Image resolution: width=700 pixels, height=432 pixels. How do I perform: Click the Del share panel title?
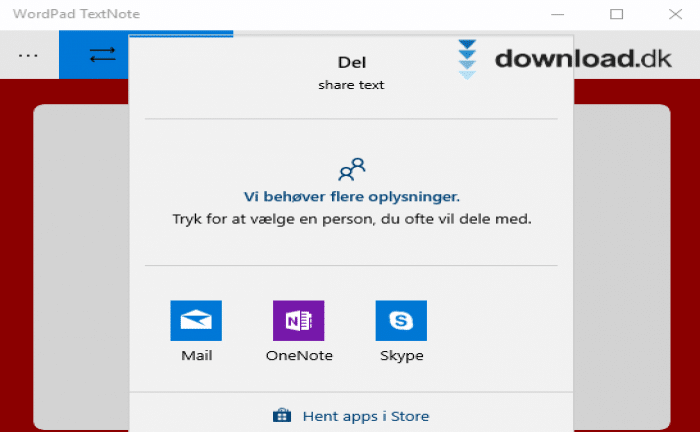[x=352, y=62]
